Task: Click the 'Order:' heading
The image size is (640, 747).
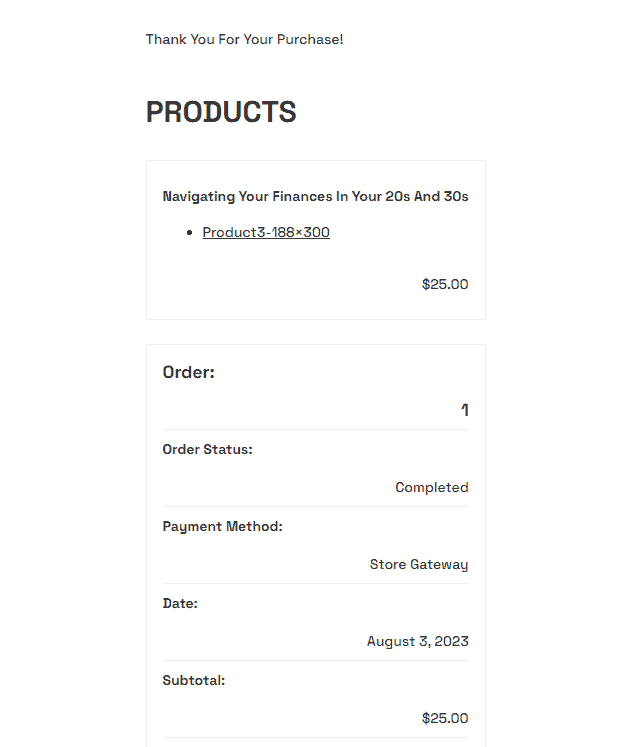Action: point(189,372)
